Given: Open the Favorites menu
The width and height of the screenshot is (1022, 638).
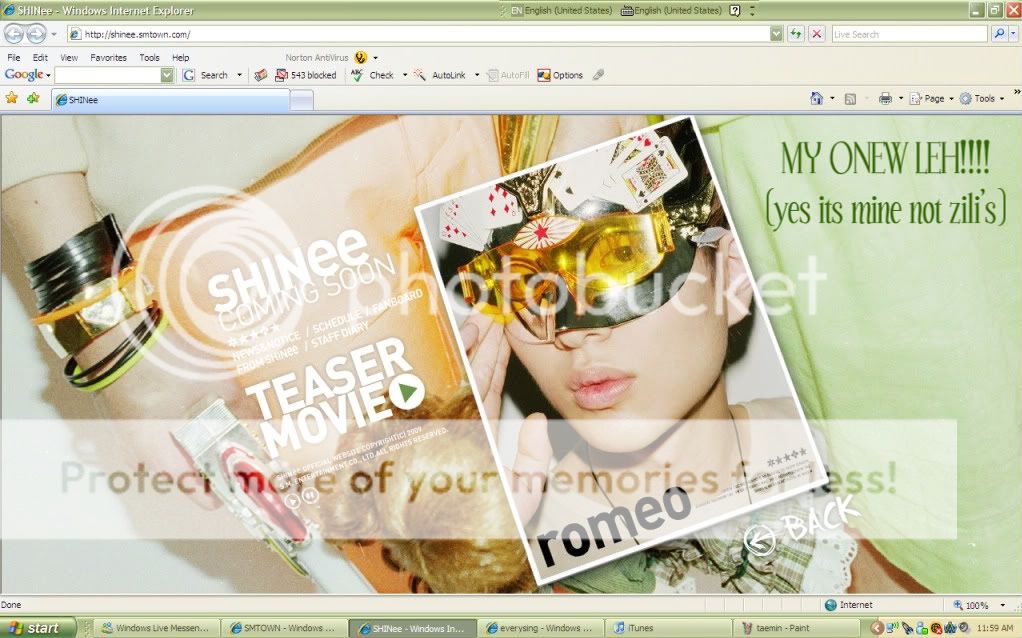Looking at the screenshot, I should point(108,57).
